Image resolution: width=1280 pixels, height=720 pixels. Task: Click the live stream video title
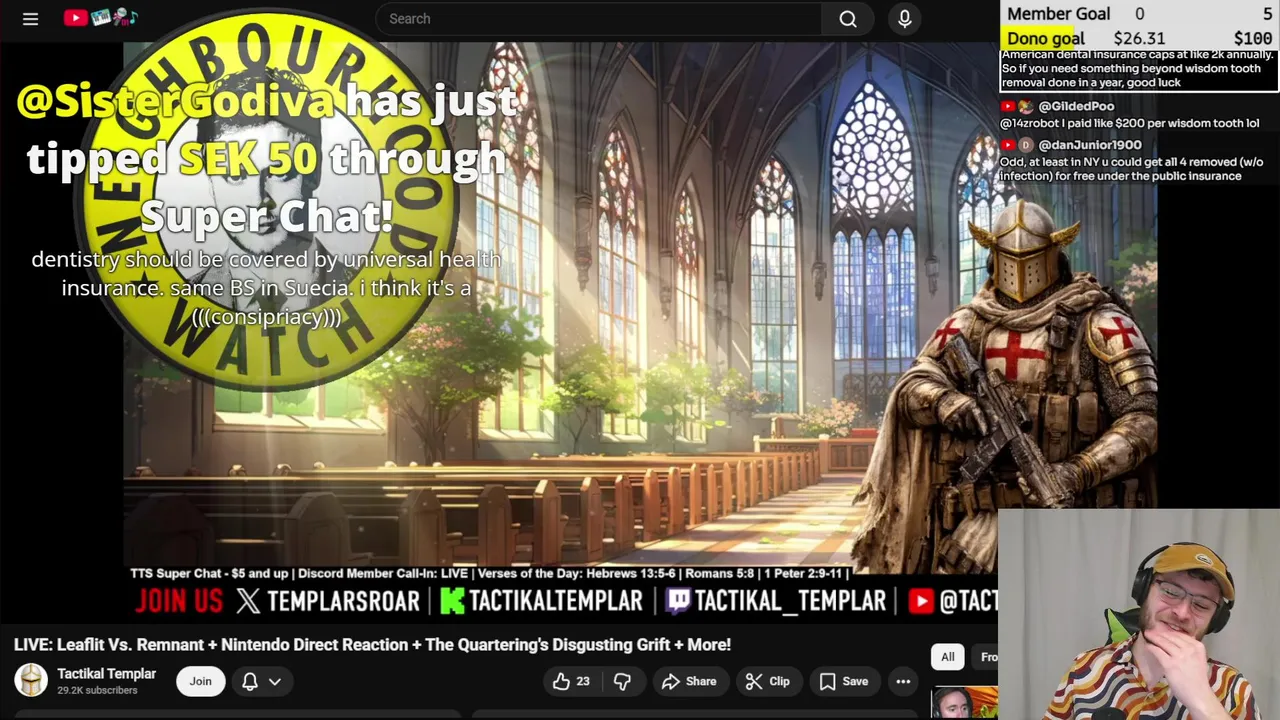coord(372,645)
